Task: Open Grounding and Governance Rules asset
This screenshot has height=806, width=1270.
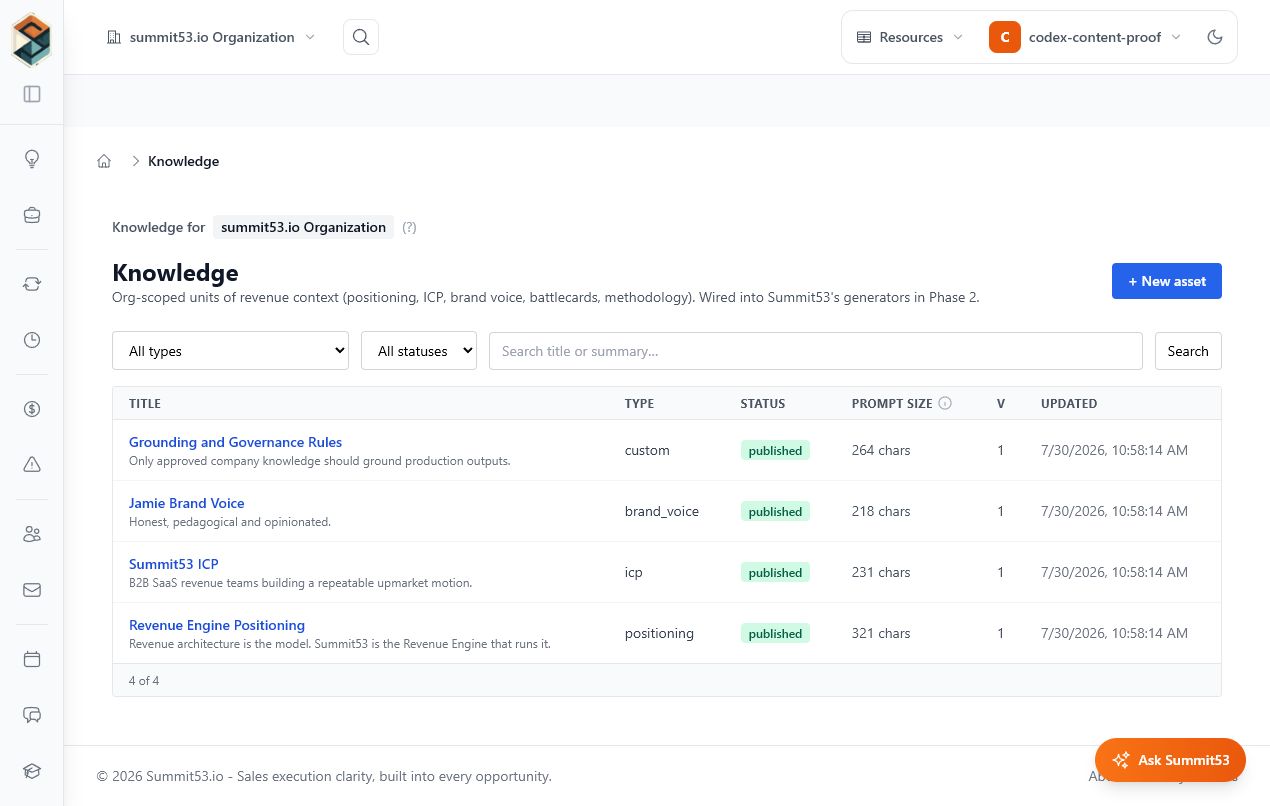Action: click(x=235, y=442)
